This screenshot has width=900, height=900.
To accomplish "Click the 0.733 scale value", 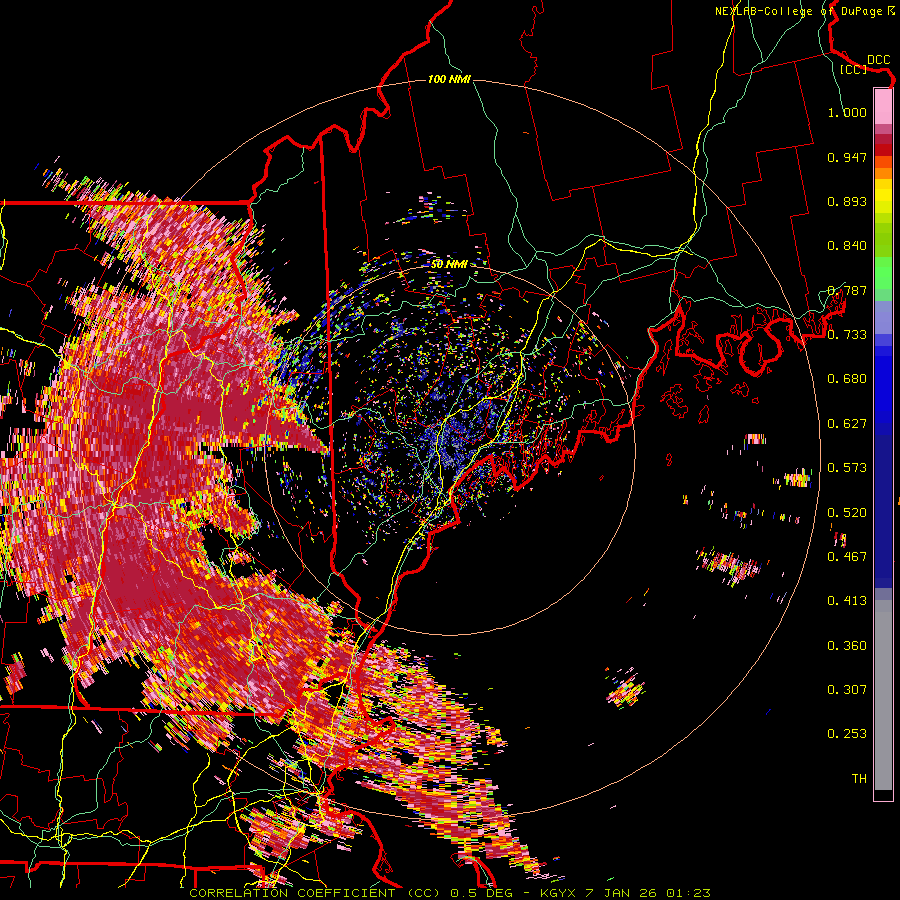I will tap(847, 335).
